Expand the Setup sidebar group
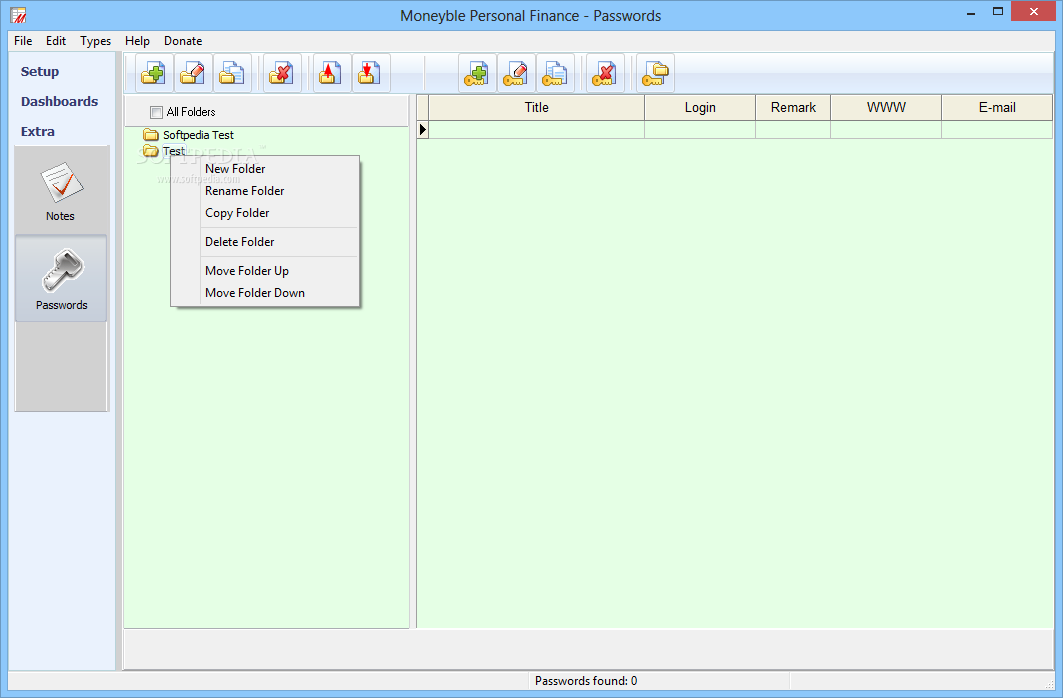1063x698 pixels. 40,71
